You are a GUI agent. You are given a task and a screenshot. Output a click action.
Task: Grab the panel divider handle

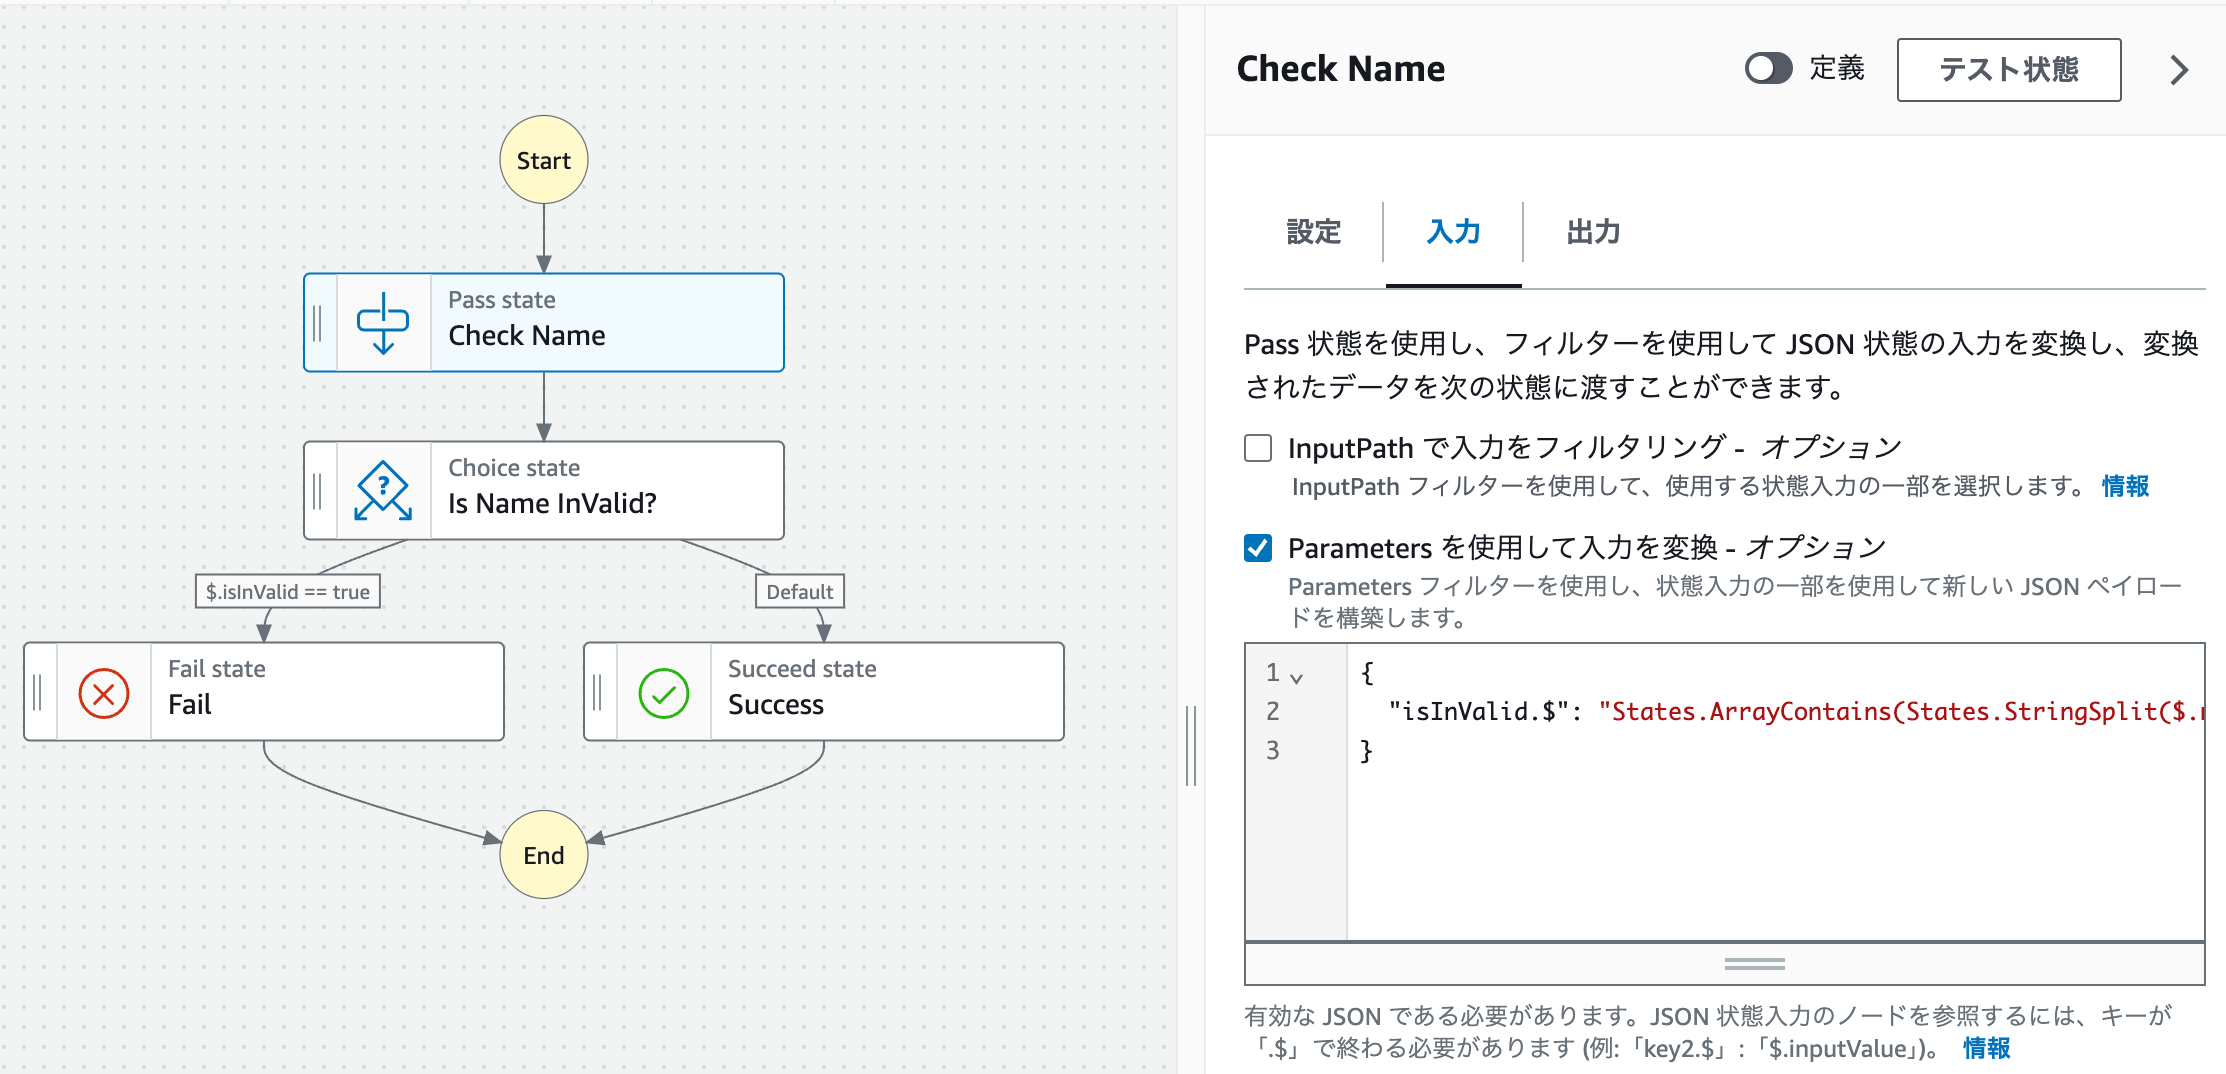(1190, 745)
